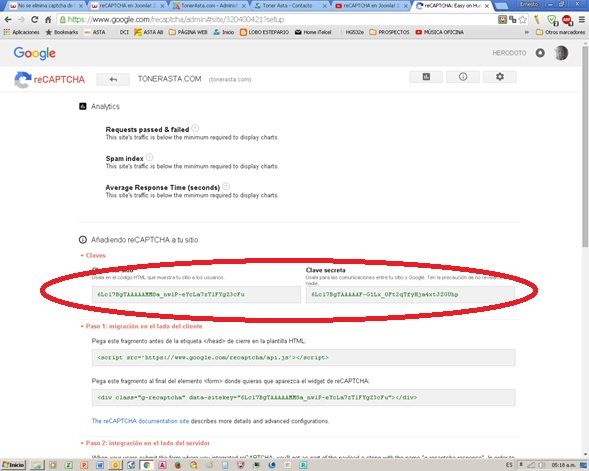Click the Añadiendo reCAPTCHA a tu sitio heading
This screenshot has width=589, height=471.
(x=145, y=240)
